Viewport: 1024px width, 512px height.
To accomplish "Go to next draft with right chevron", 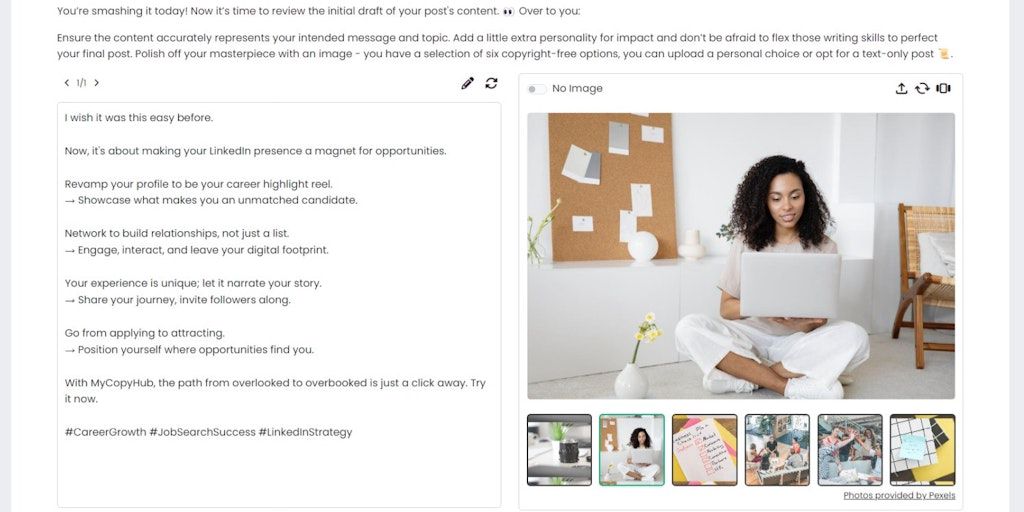I will coord(97,83).
